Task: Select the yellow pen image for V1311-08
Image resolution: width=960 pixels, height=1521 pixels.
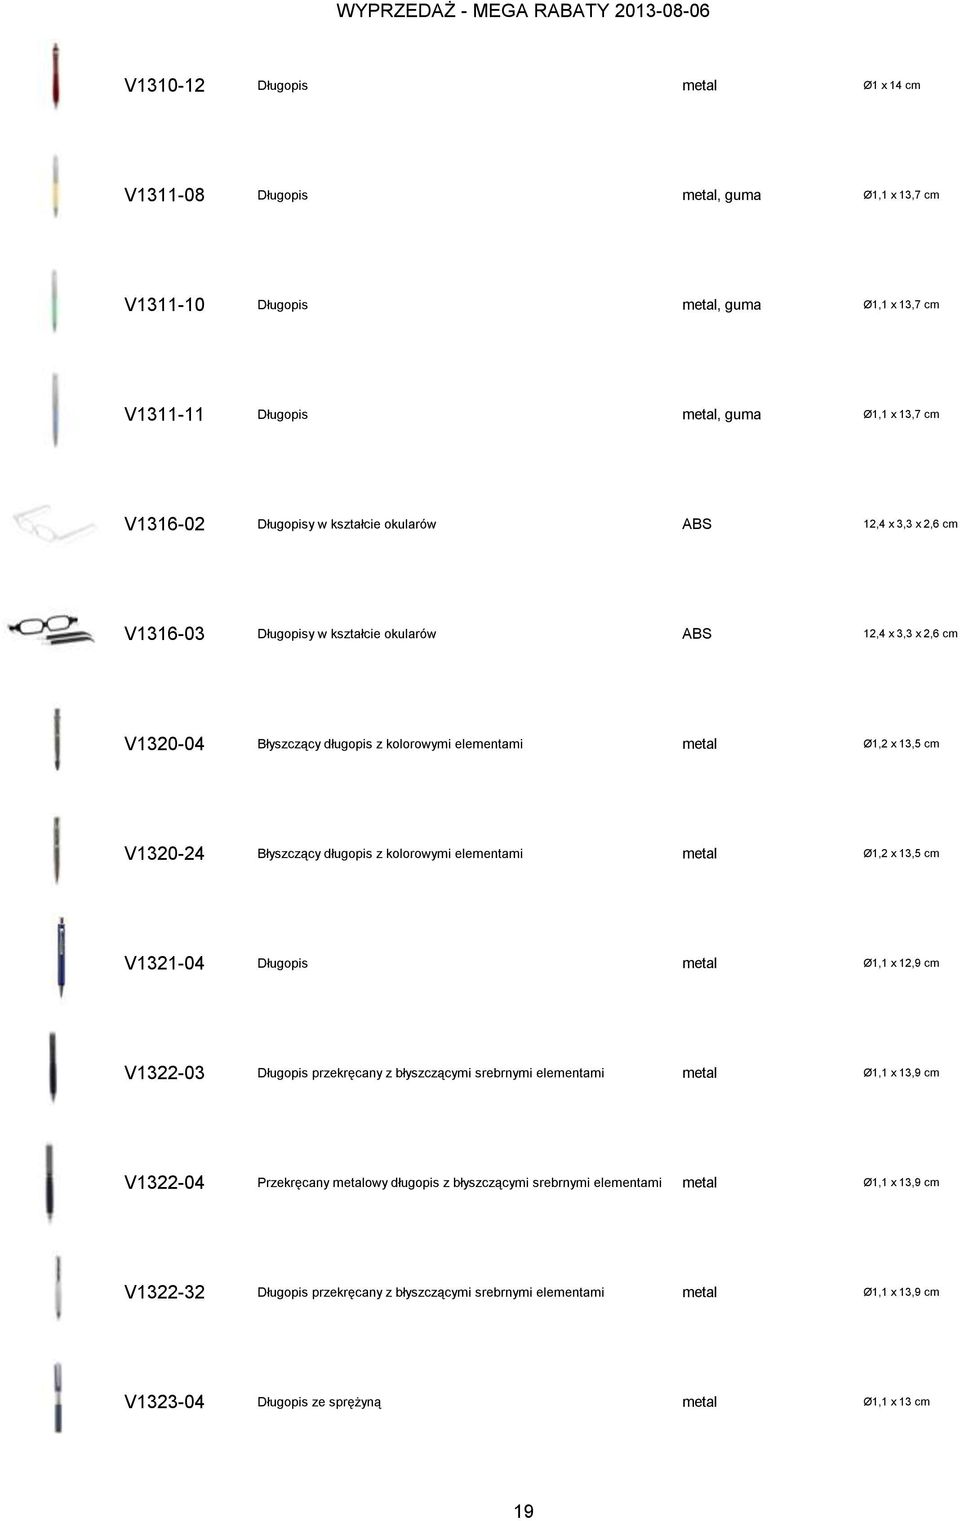Action: (56, 186)
